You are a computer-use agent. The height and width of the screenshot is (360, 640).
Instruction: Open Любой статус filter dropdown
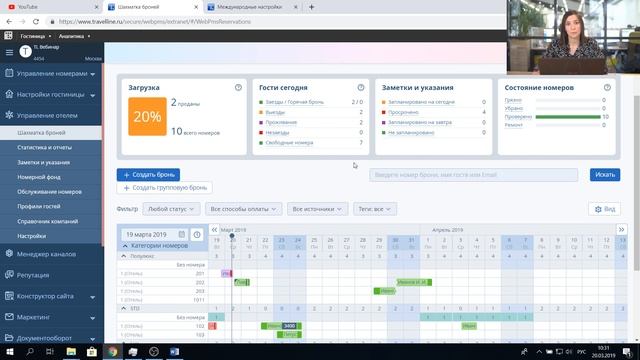coord(171,209)
